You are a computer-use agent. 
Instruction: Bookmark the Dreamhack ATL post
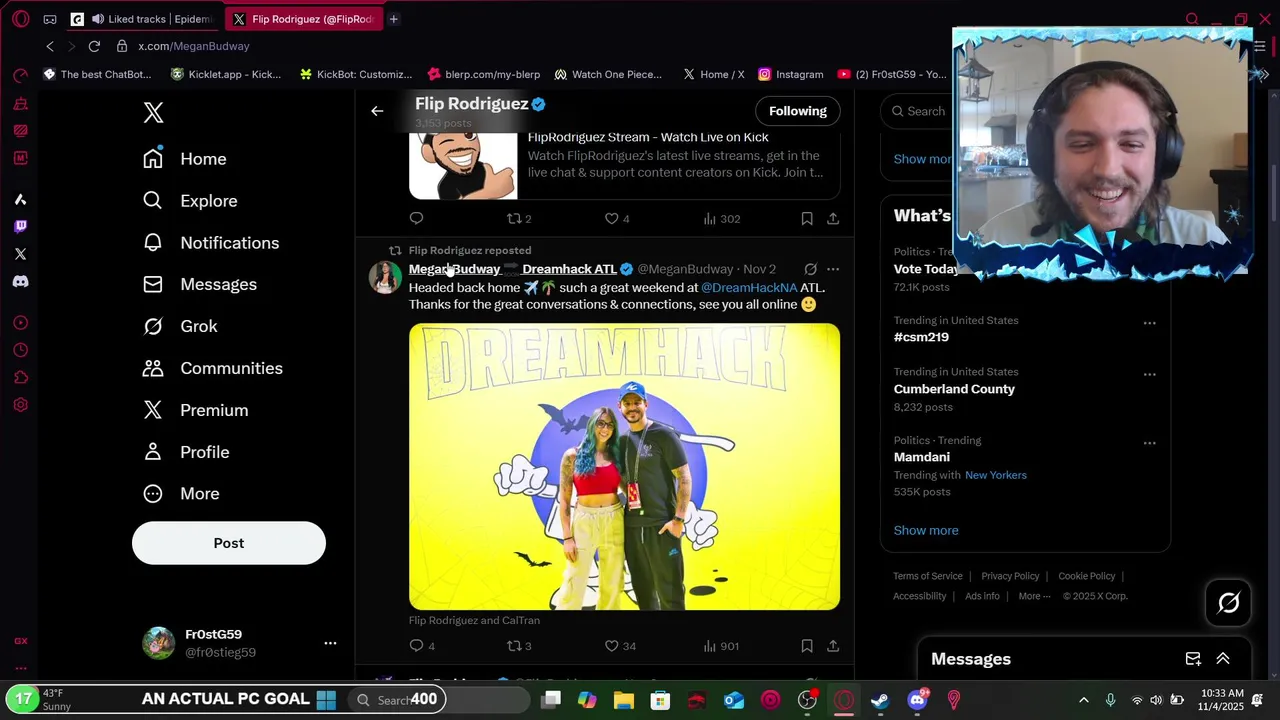[807, 646]
